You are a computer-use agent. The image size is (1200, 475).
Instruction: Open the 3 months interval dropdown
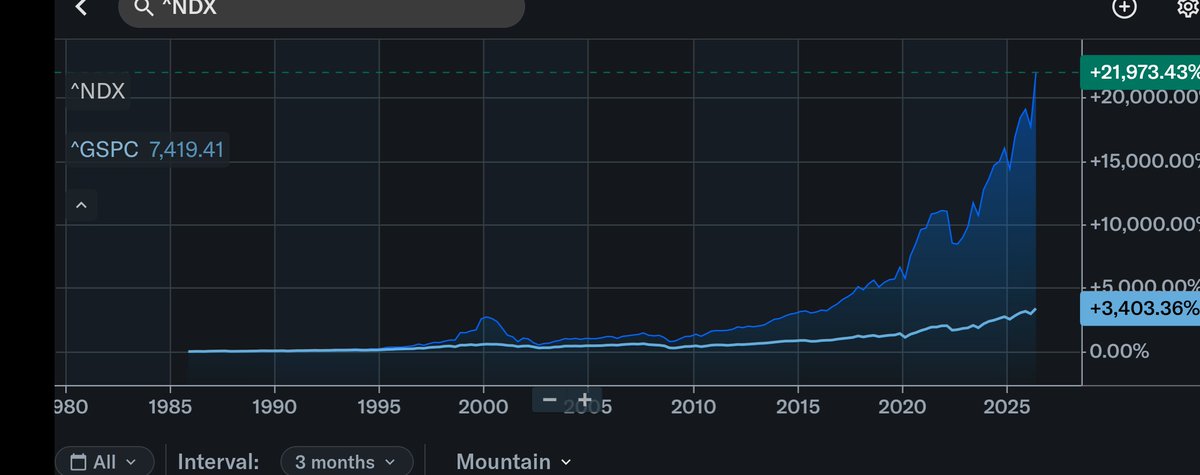click(346, 461)
